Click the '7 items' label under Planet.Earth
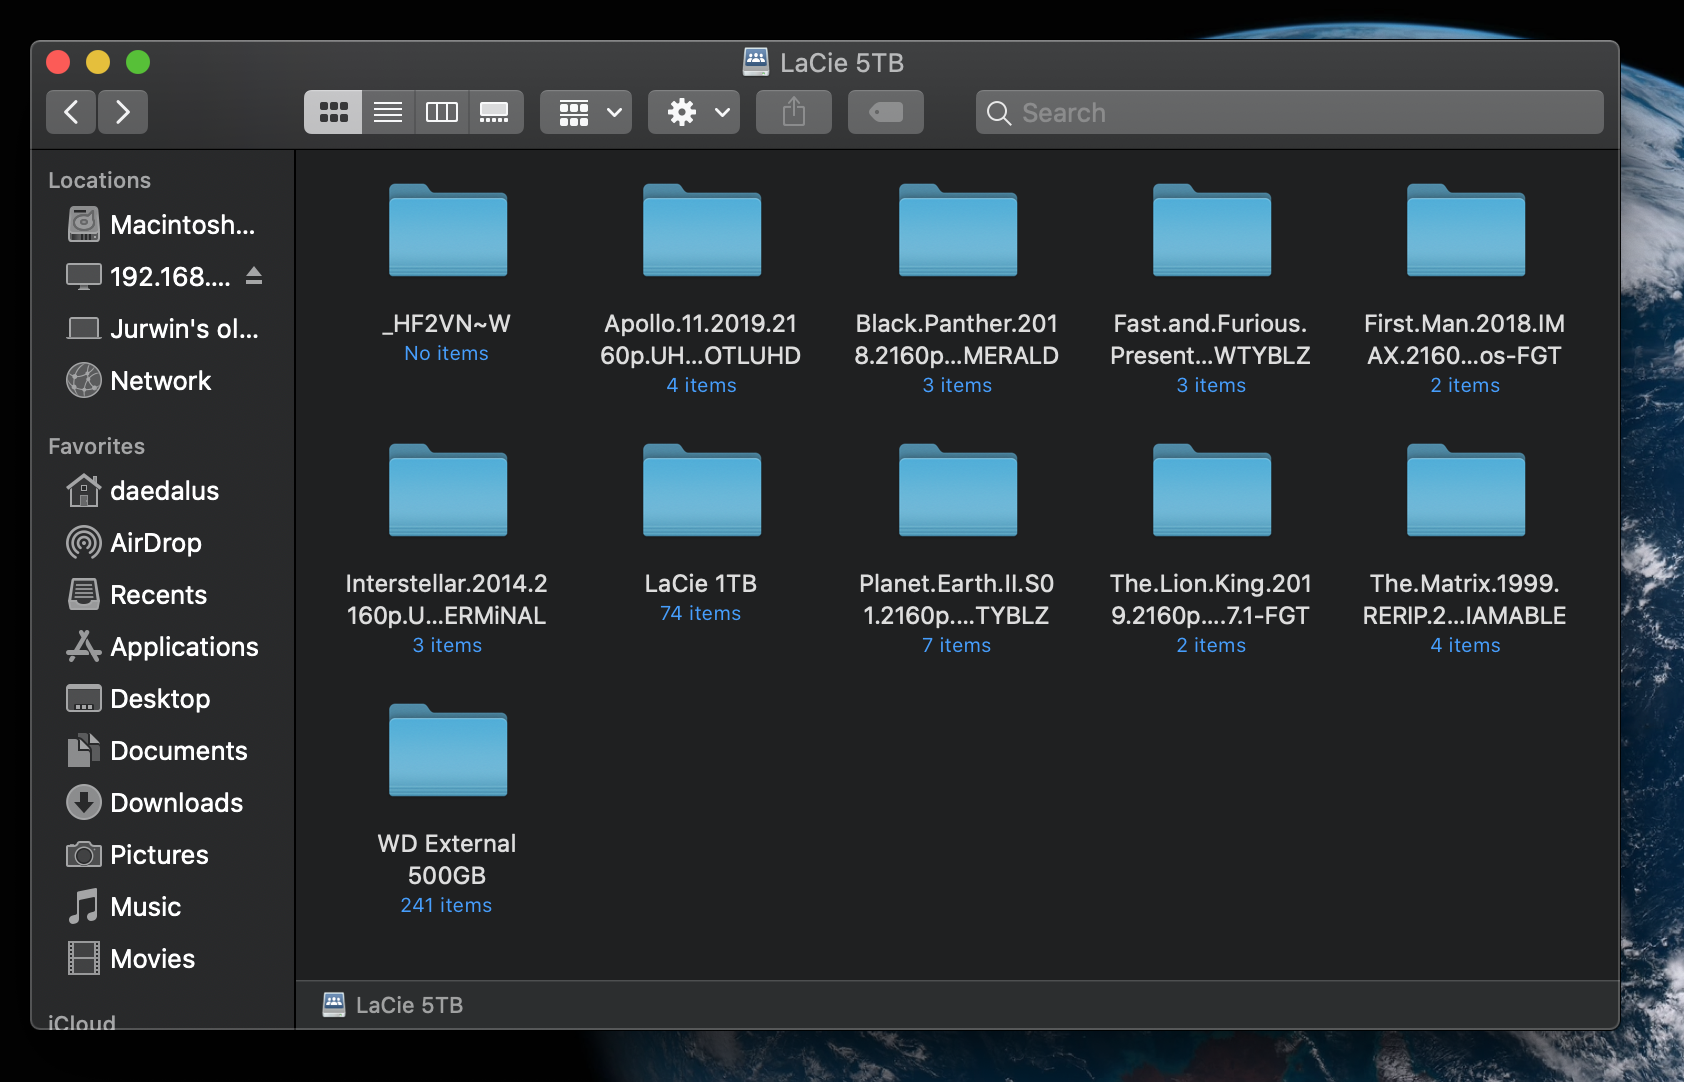This screenshot has height=1082, width=1684. (957, 645)
